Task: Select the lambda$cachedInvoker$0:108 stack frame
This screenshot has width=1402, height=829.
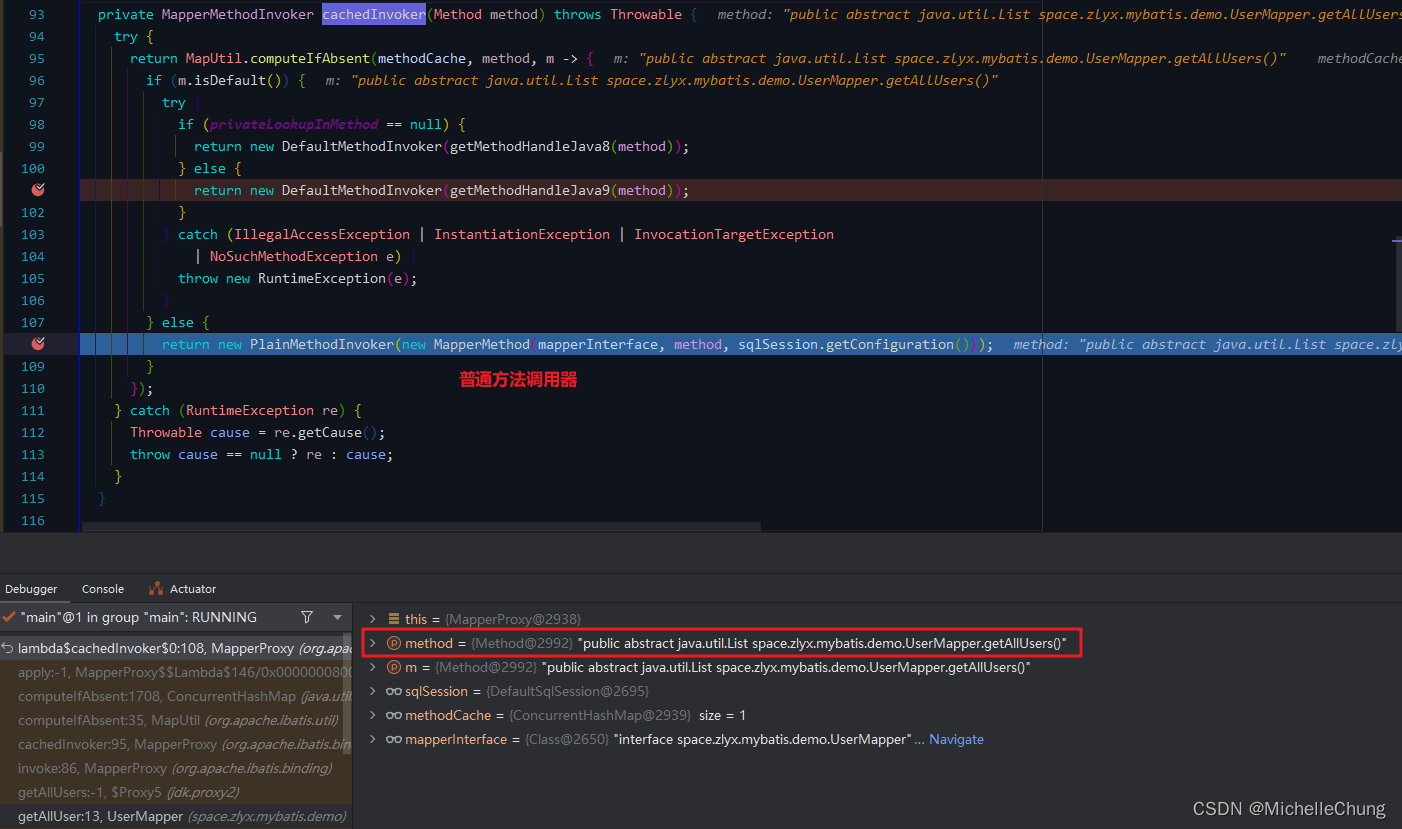Action: 176,648
